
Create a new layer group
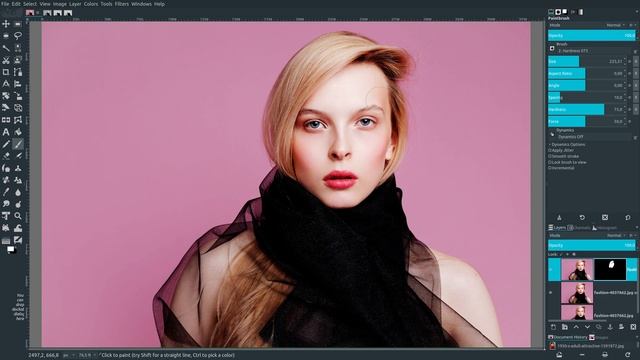564,327
